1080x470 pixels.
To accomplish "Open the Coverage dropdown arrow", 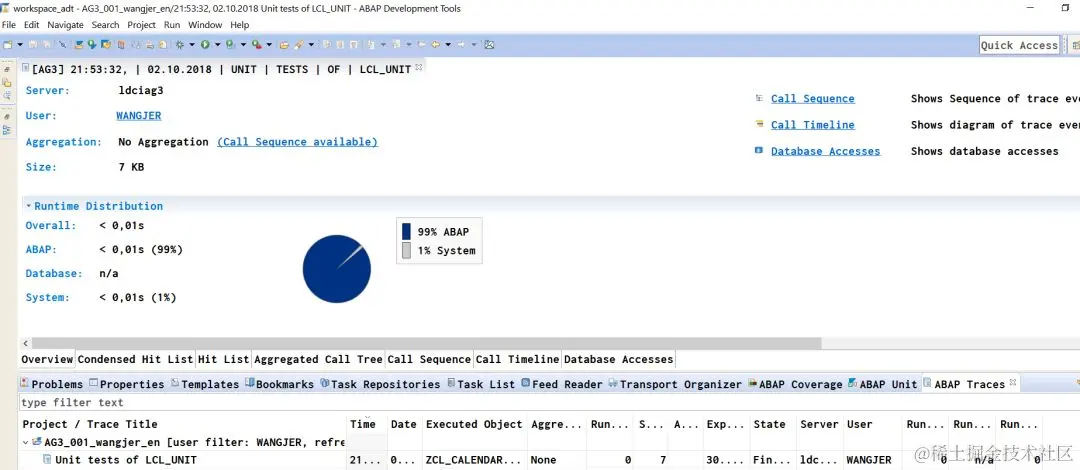I will coord(243,45).
